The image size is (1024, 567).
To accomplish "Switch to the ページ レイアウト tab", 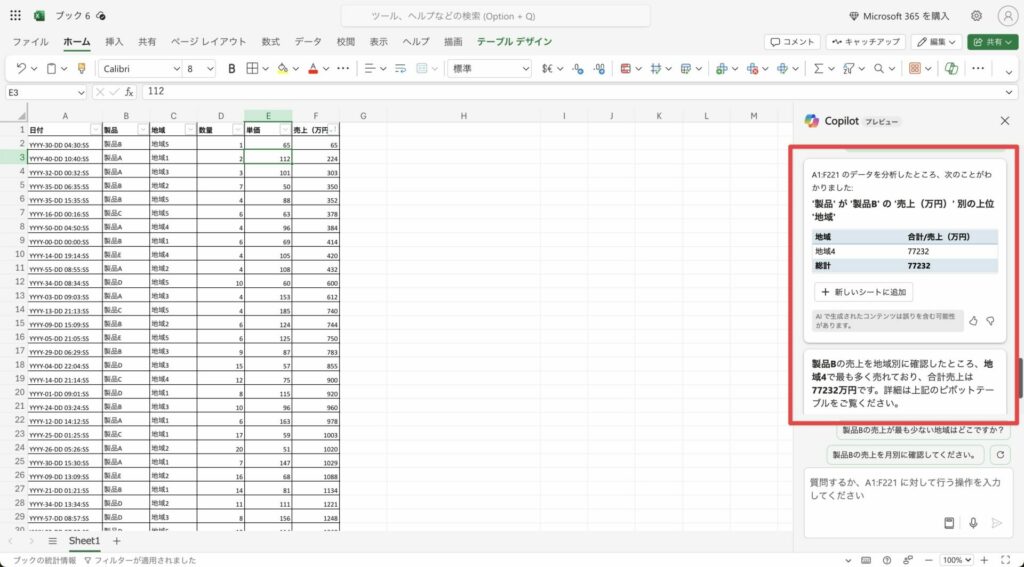I will (x=209, y=42).
